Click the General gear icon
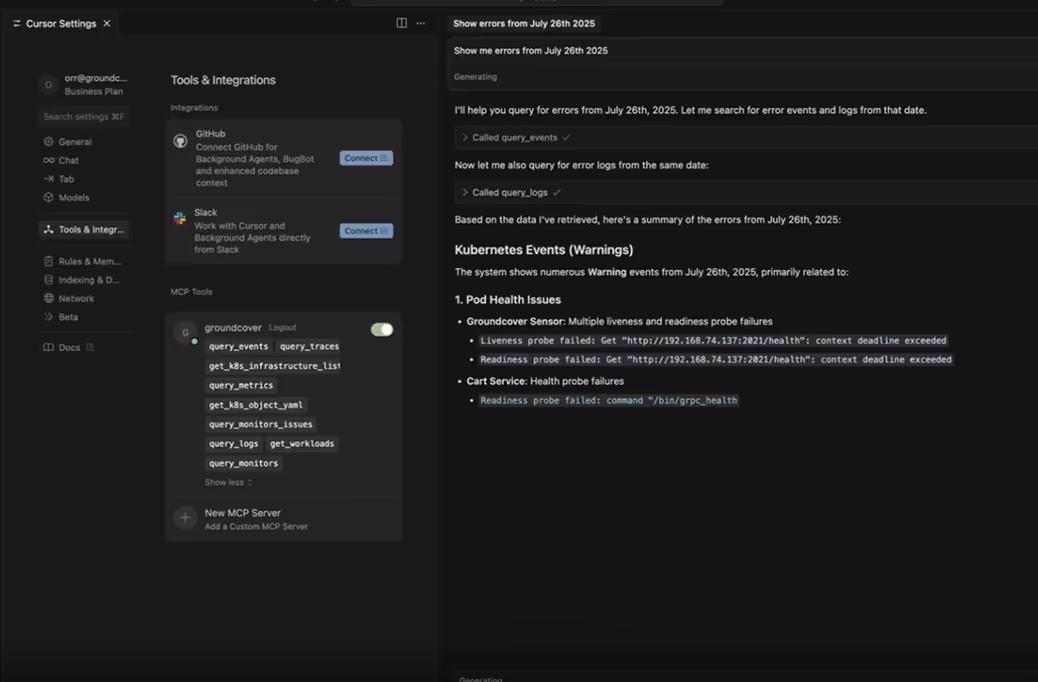Screen dimensions: 1038x682 pyautogui.click(x=48, y=142)
